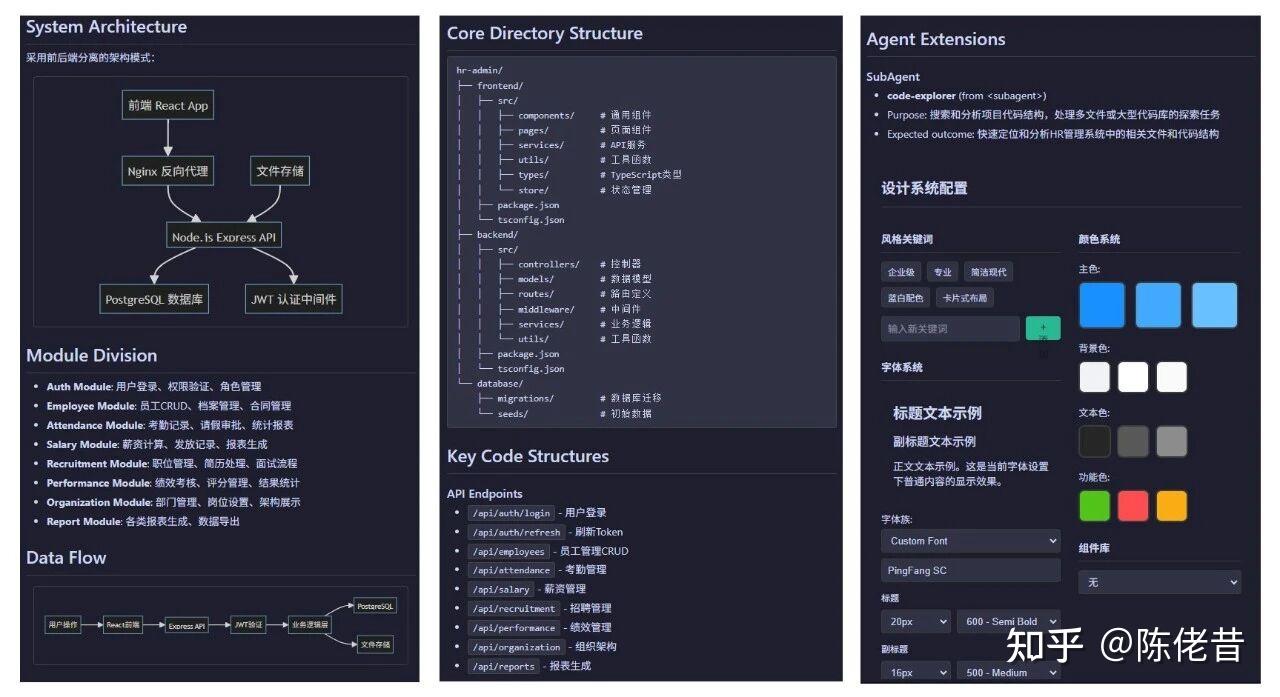Select the 企业级 style keyword tag
The width and height of the screenshot is (1280, 697).
click(x=900, y=272)
